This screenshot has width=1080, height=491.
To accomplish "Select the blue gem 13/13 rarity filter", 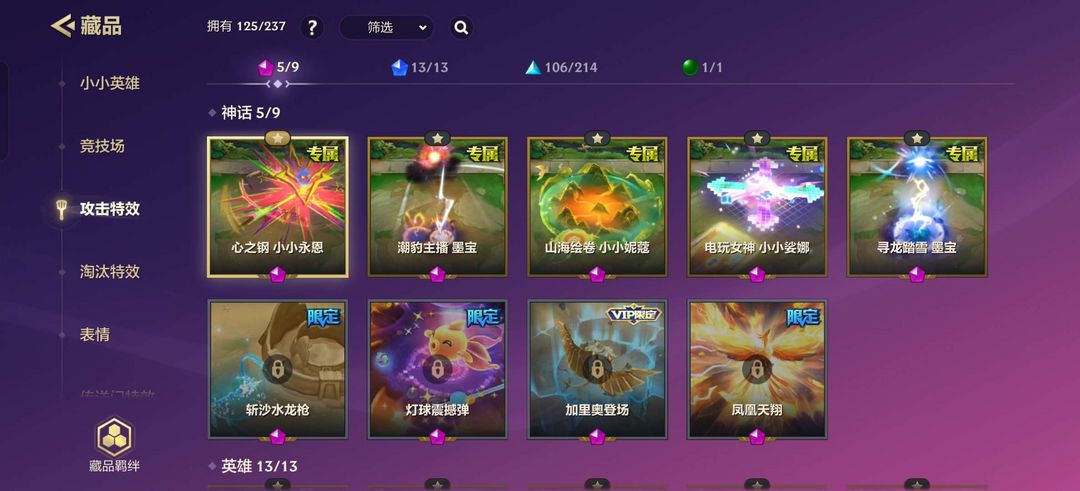I will [419, 67].
